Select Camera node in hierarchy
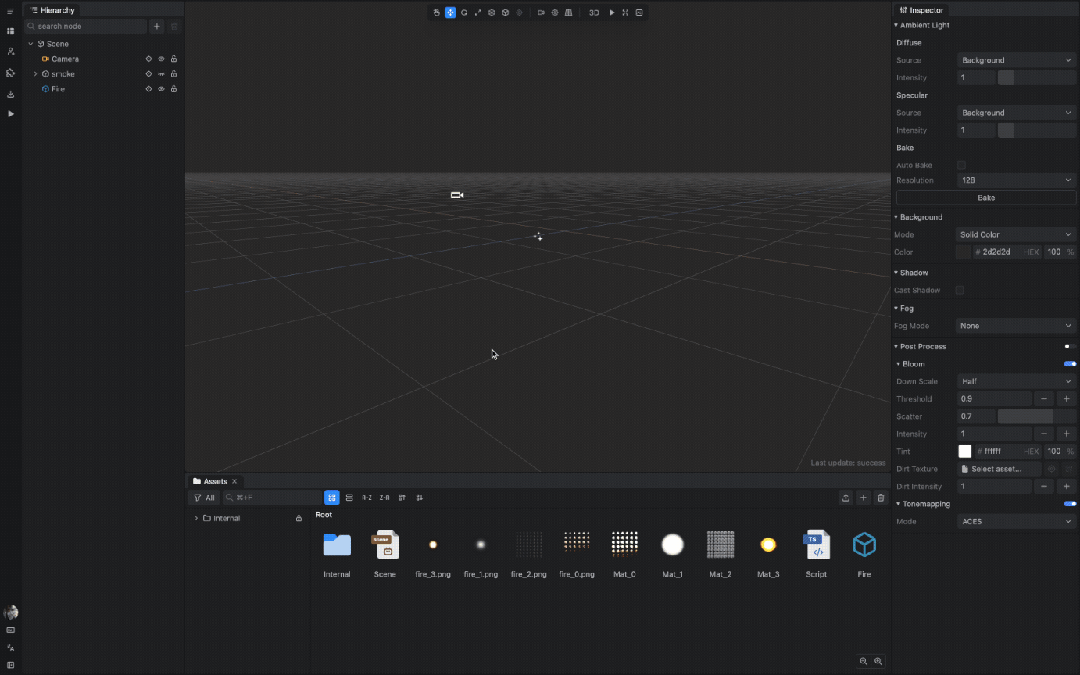The height and width of the screenshot is (675, 1080). (65, 59)
